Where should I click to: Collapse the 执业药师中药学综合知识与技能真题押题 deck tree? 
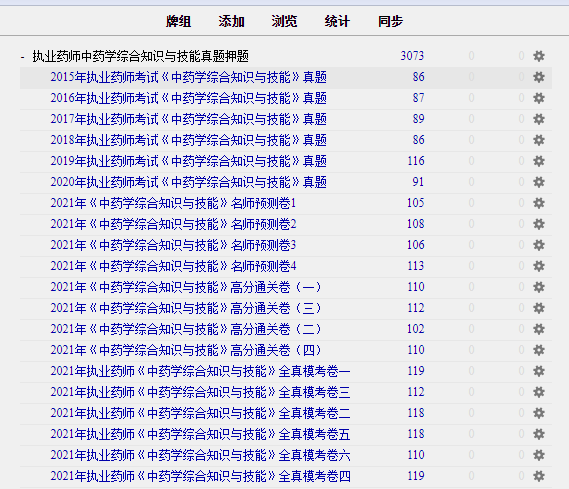(22, 57)
